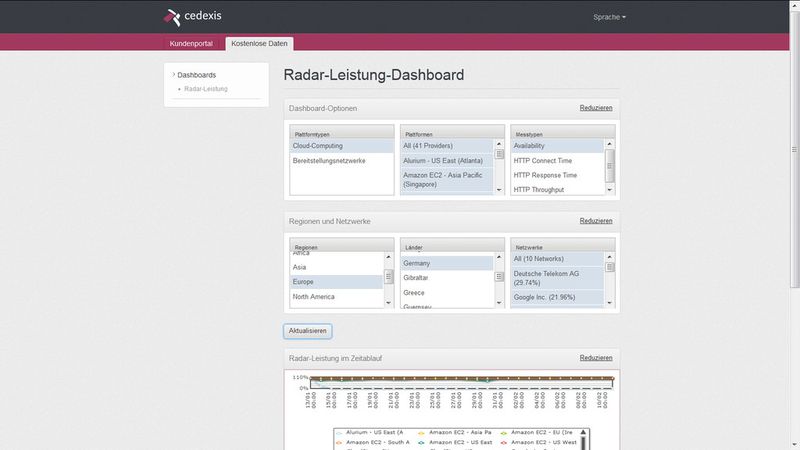Select Amazon EC2 - Asia Pacific (Singapore)

[x=447, y=180]
